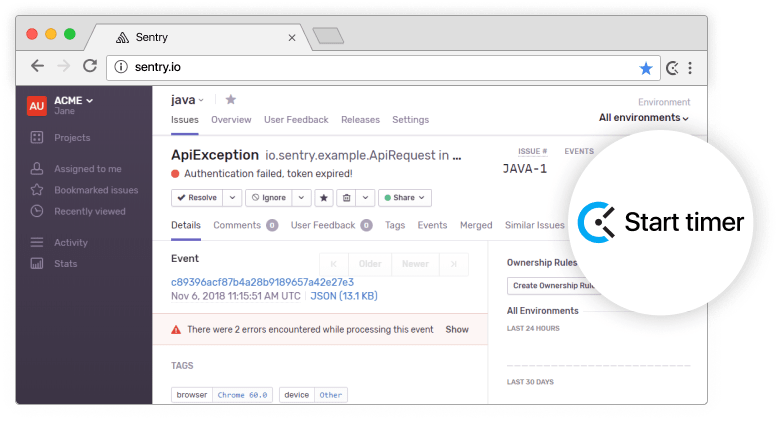Click the device Other tag value

[331, 395]
